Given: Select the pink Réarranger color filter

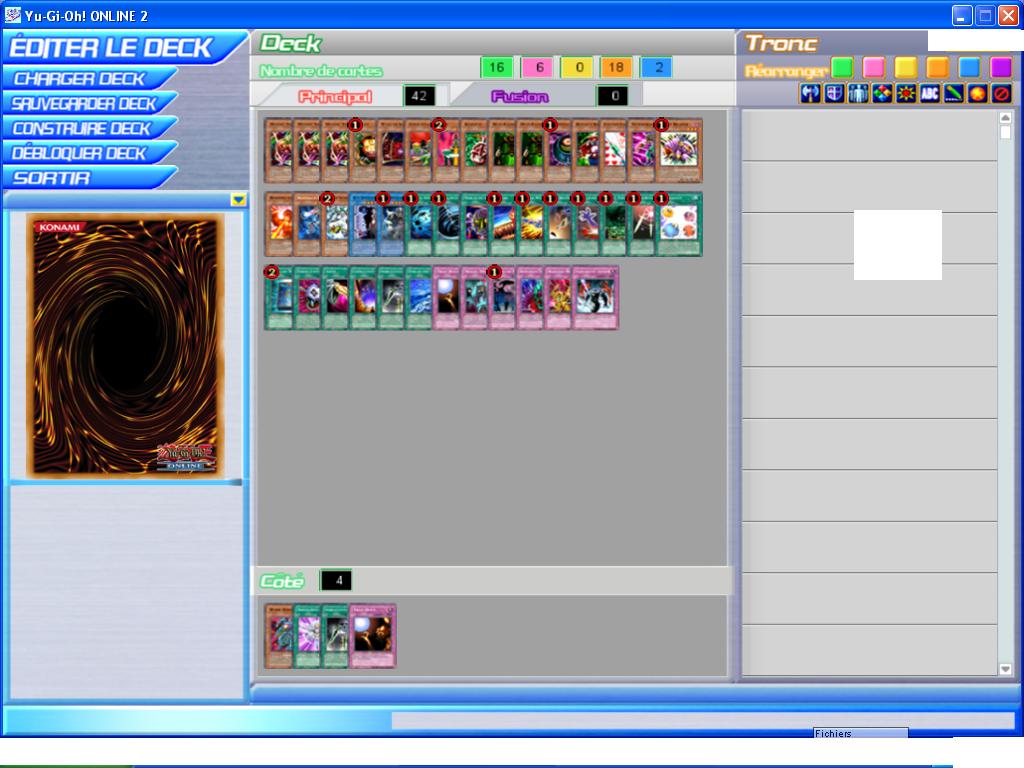Looking at the screenshot, I should (x=874, y=67).
